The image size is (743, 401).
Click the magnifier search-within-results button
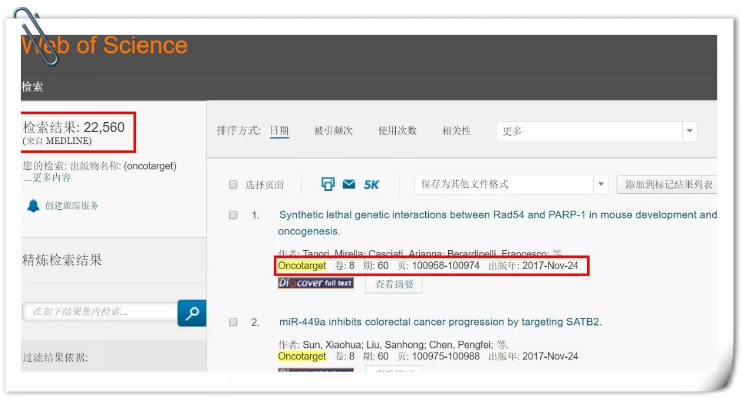[192, 313]
